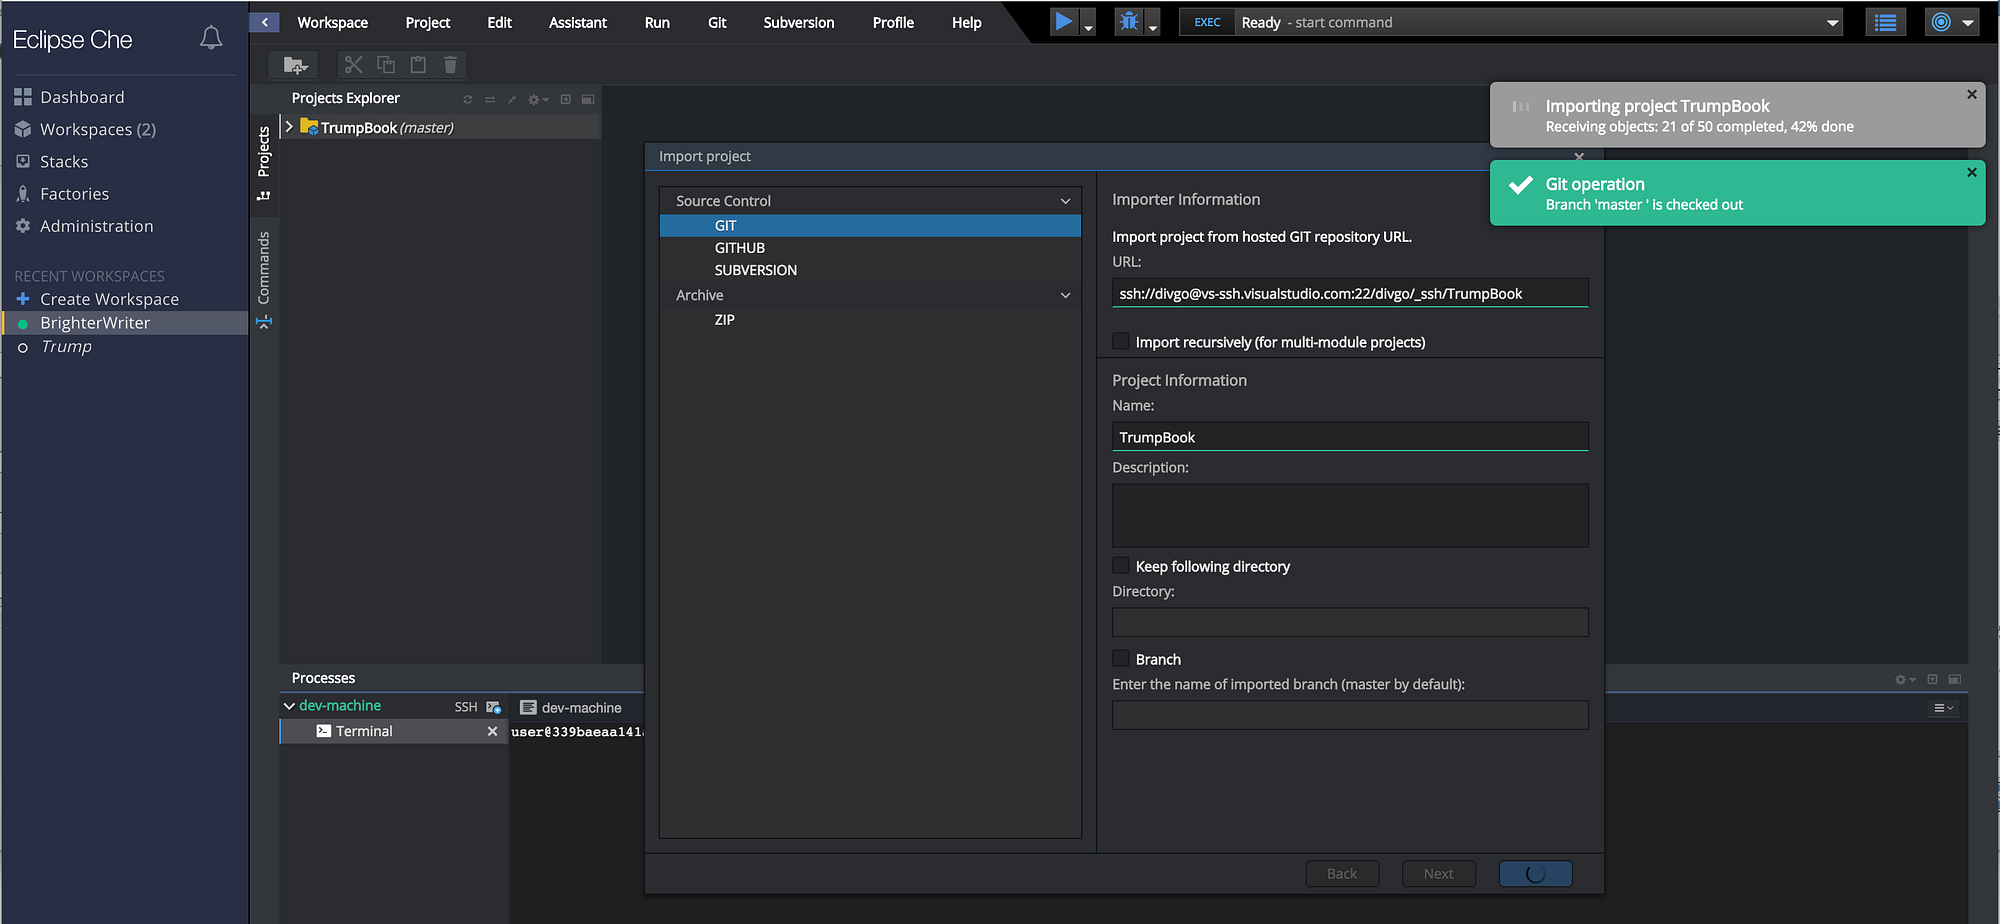Open the Workspace menu
This screenshot has width=2000, height=924.
[x=332, y=22]
